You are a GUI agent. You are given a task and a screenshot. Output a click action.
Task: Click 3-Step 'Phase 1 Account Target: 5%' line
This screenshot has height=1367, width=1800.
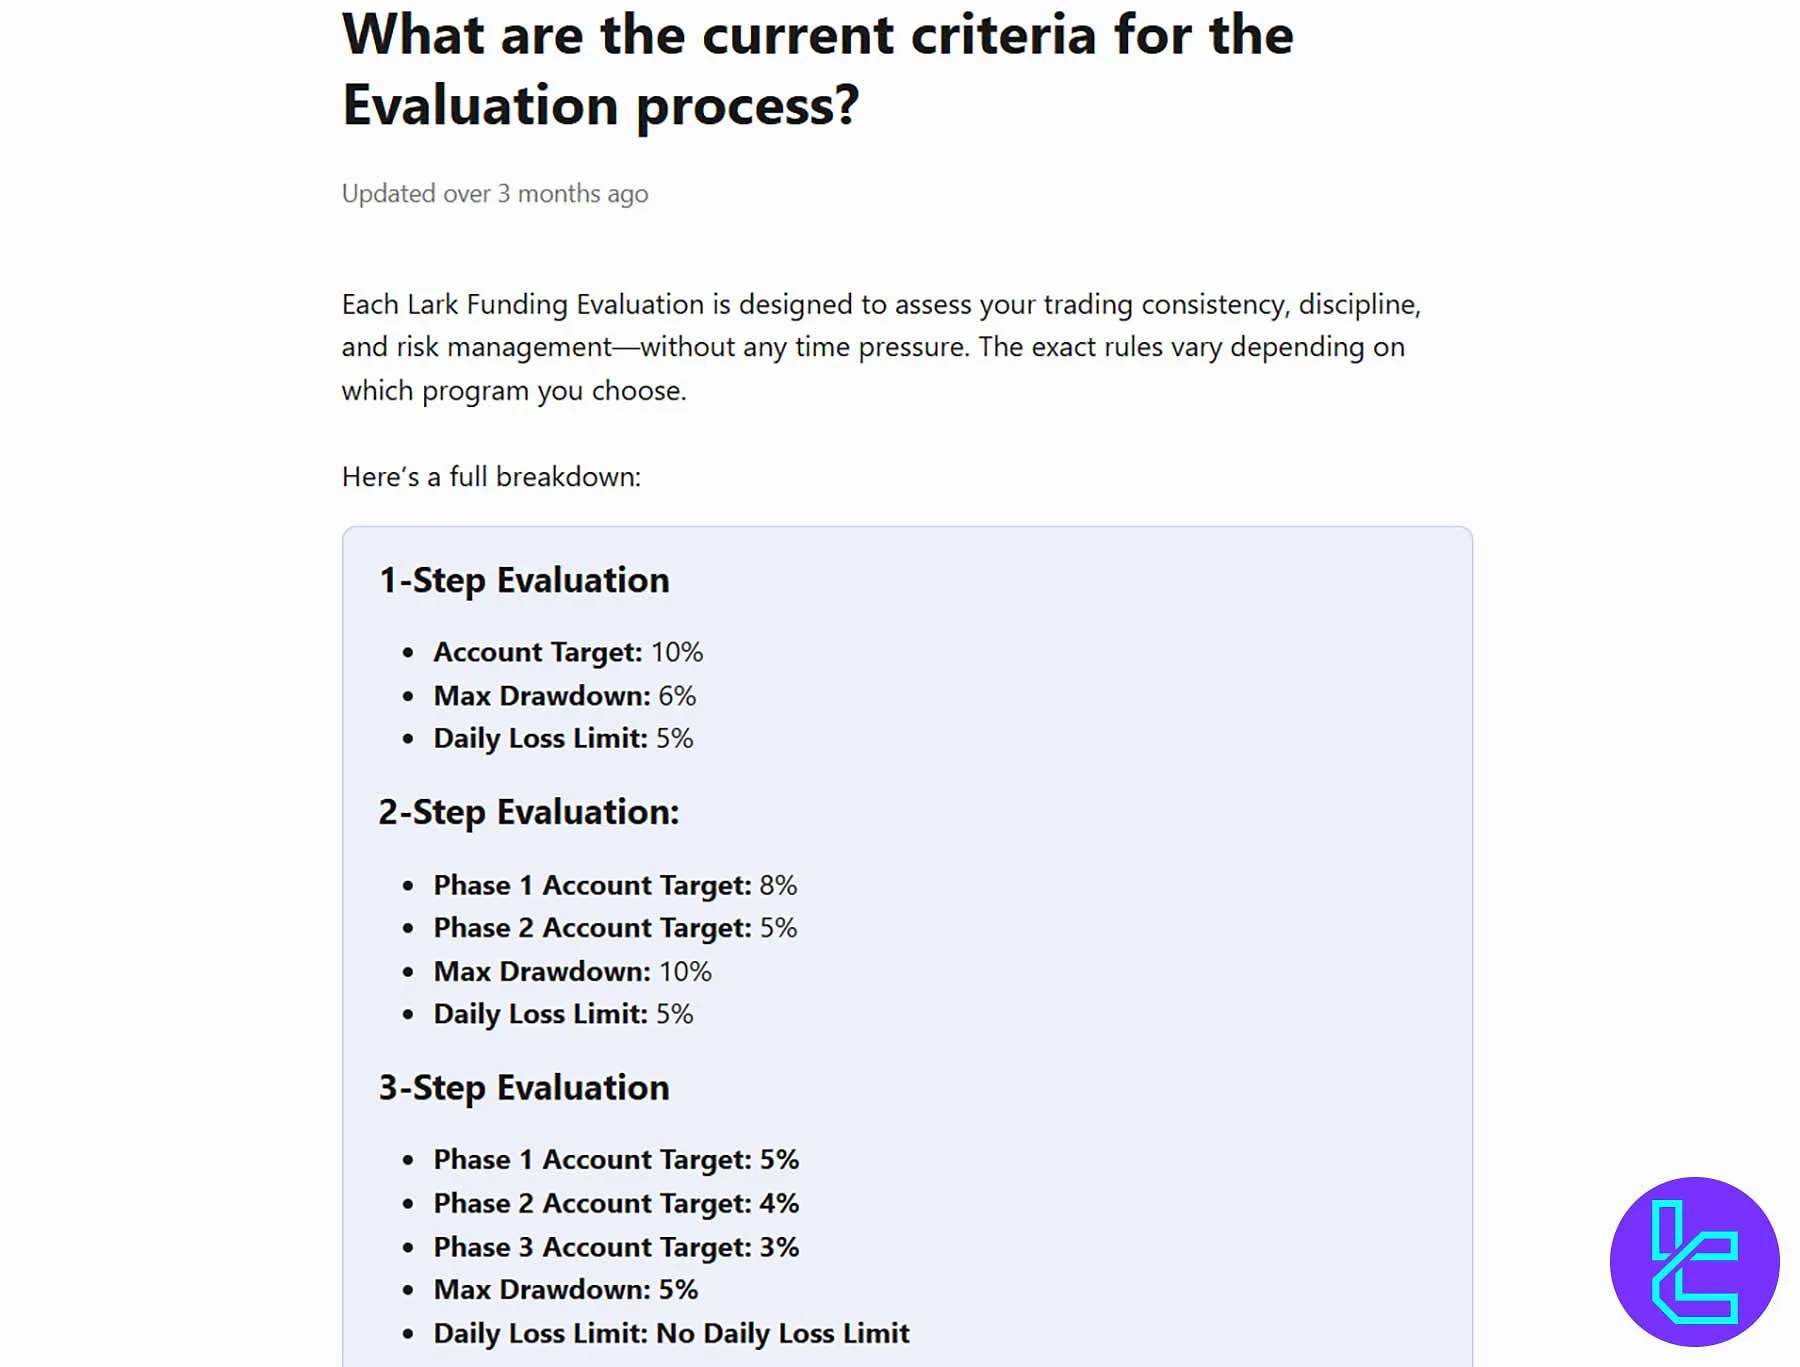point(616,1159)
